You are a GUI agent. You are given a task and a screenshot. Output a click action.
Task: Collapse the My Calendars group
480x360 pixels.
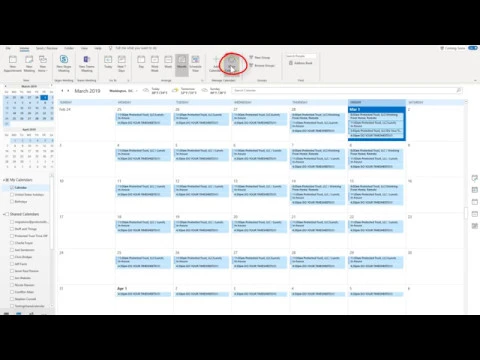[x=4, y=180]
